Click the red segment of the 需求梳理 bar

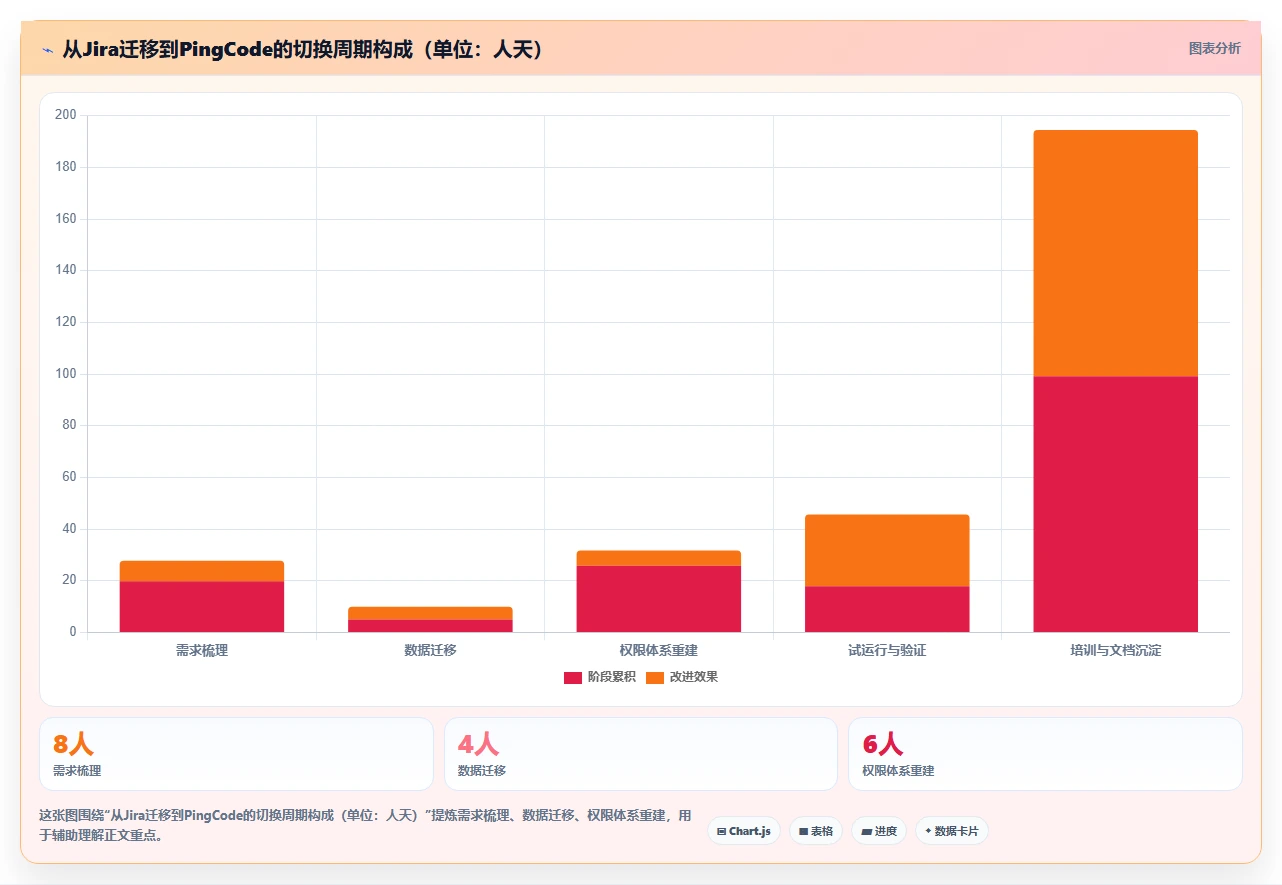pos(202,607)
